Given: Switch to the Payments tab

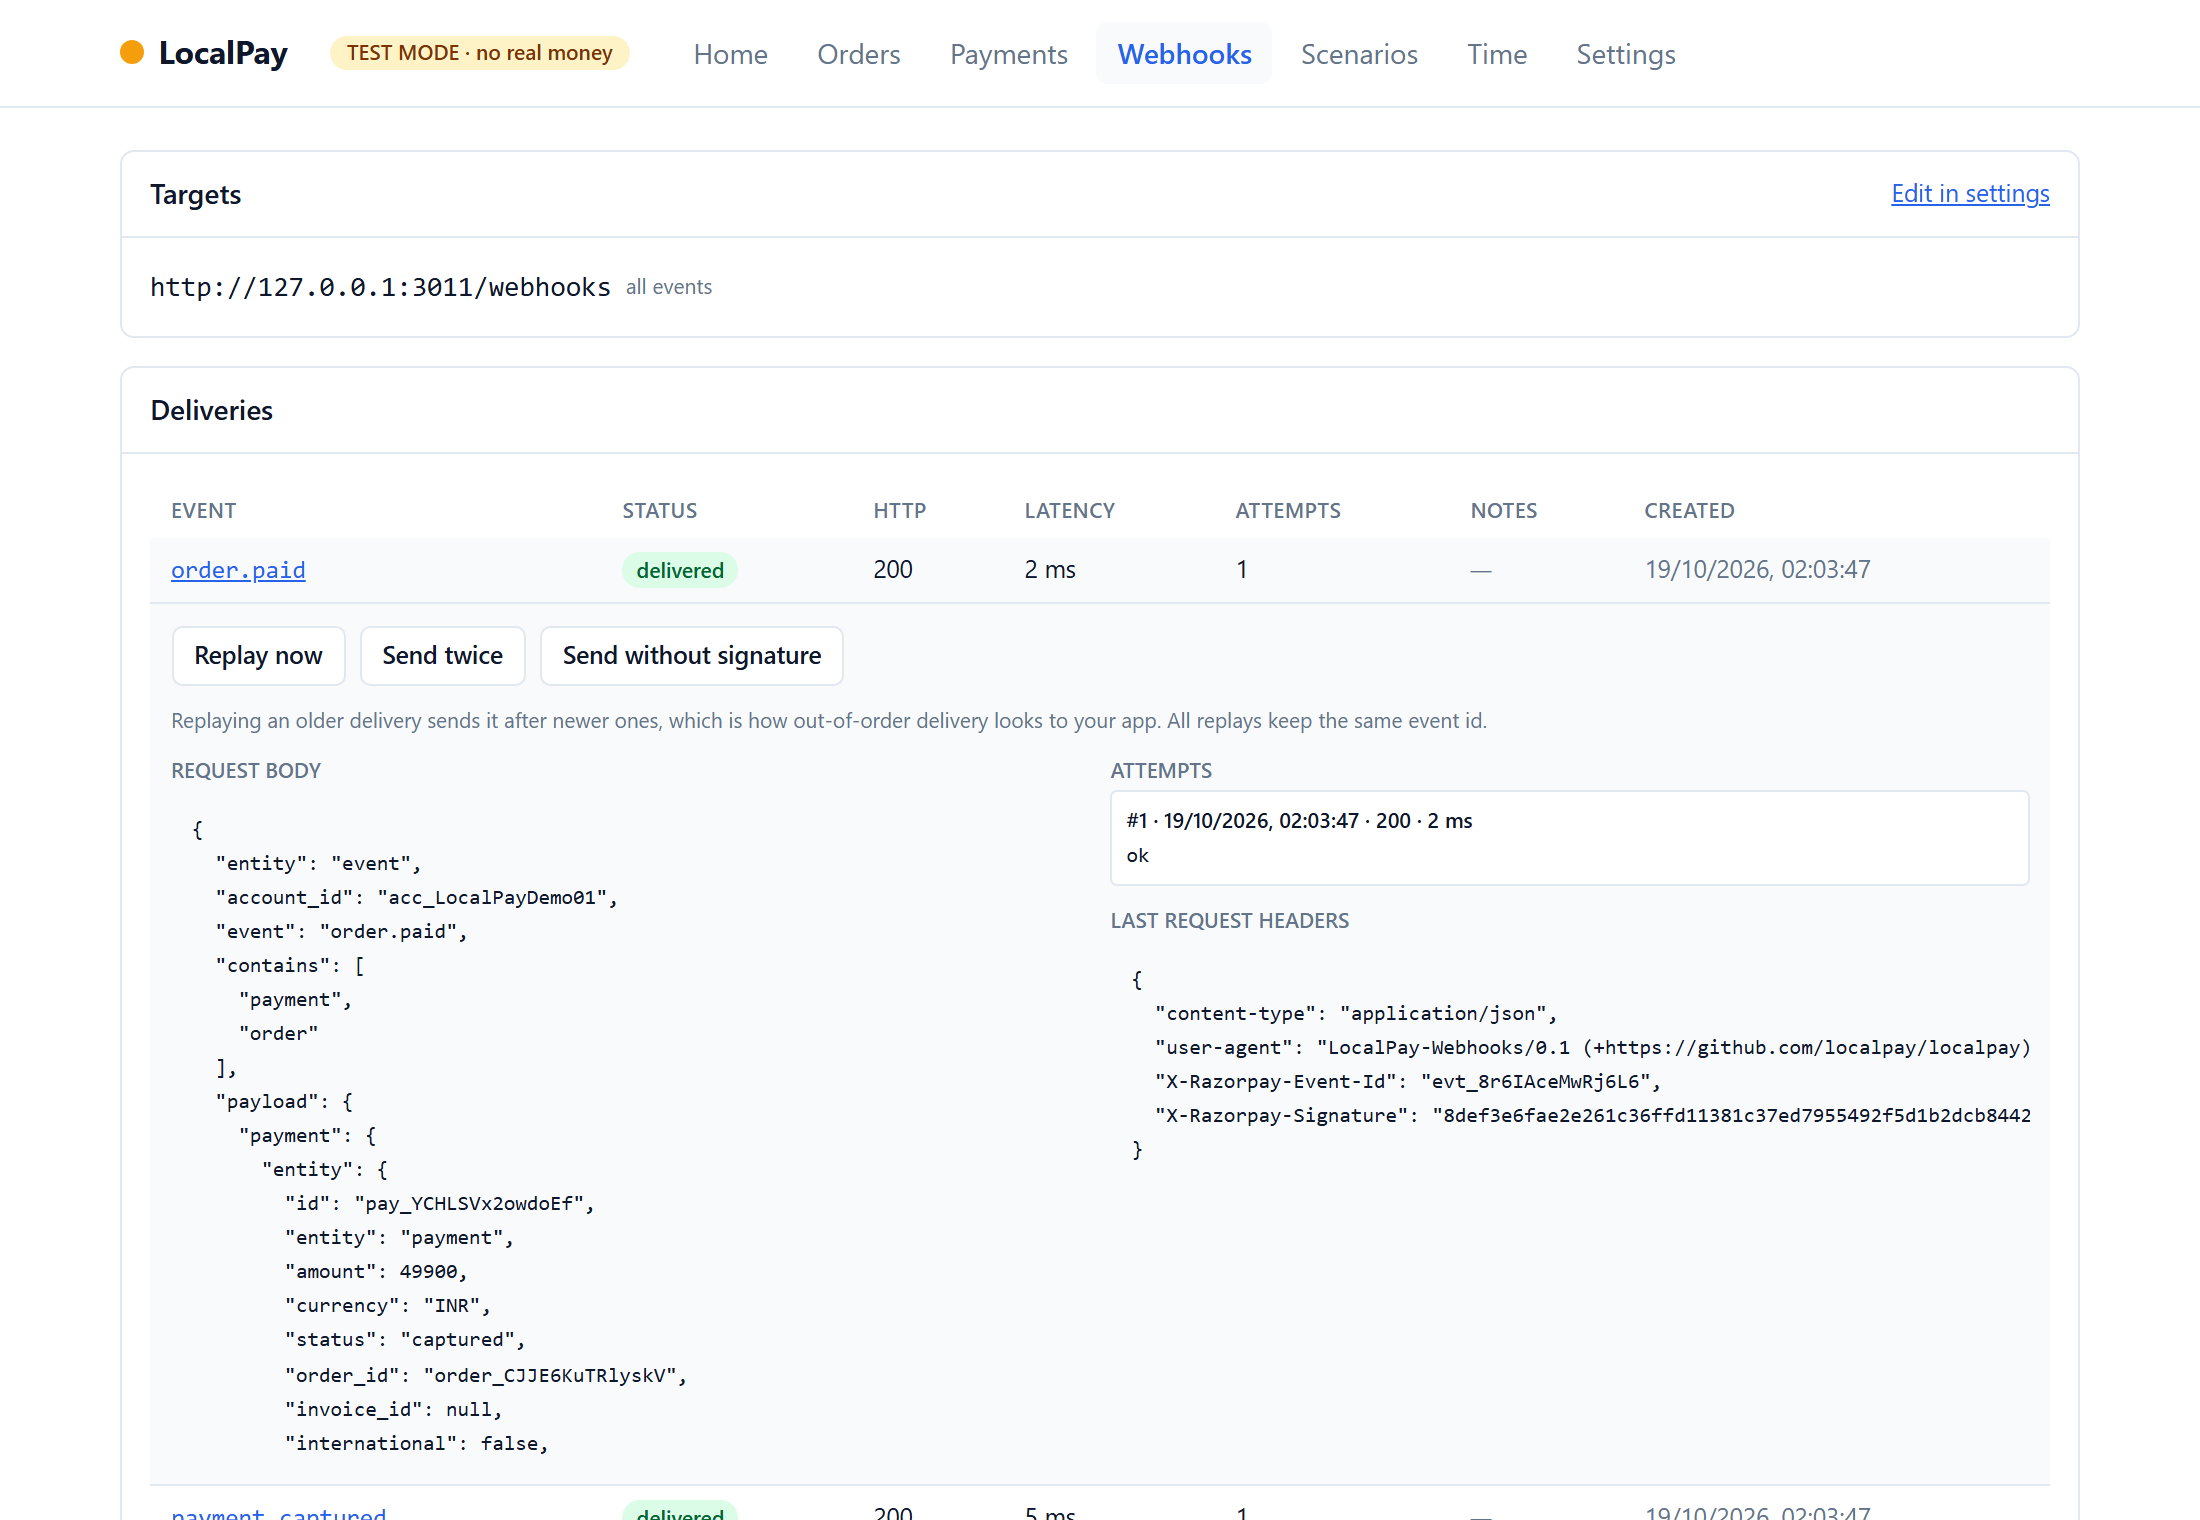Looking at the screenshot, I should [x=1008, y=54].
